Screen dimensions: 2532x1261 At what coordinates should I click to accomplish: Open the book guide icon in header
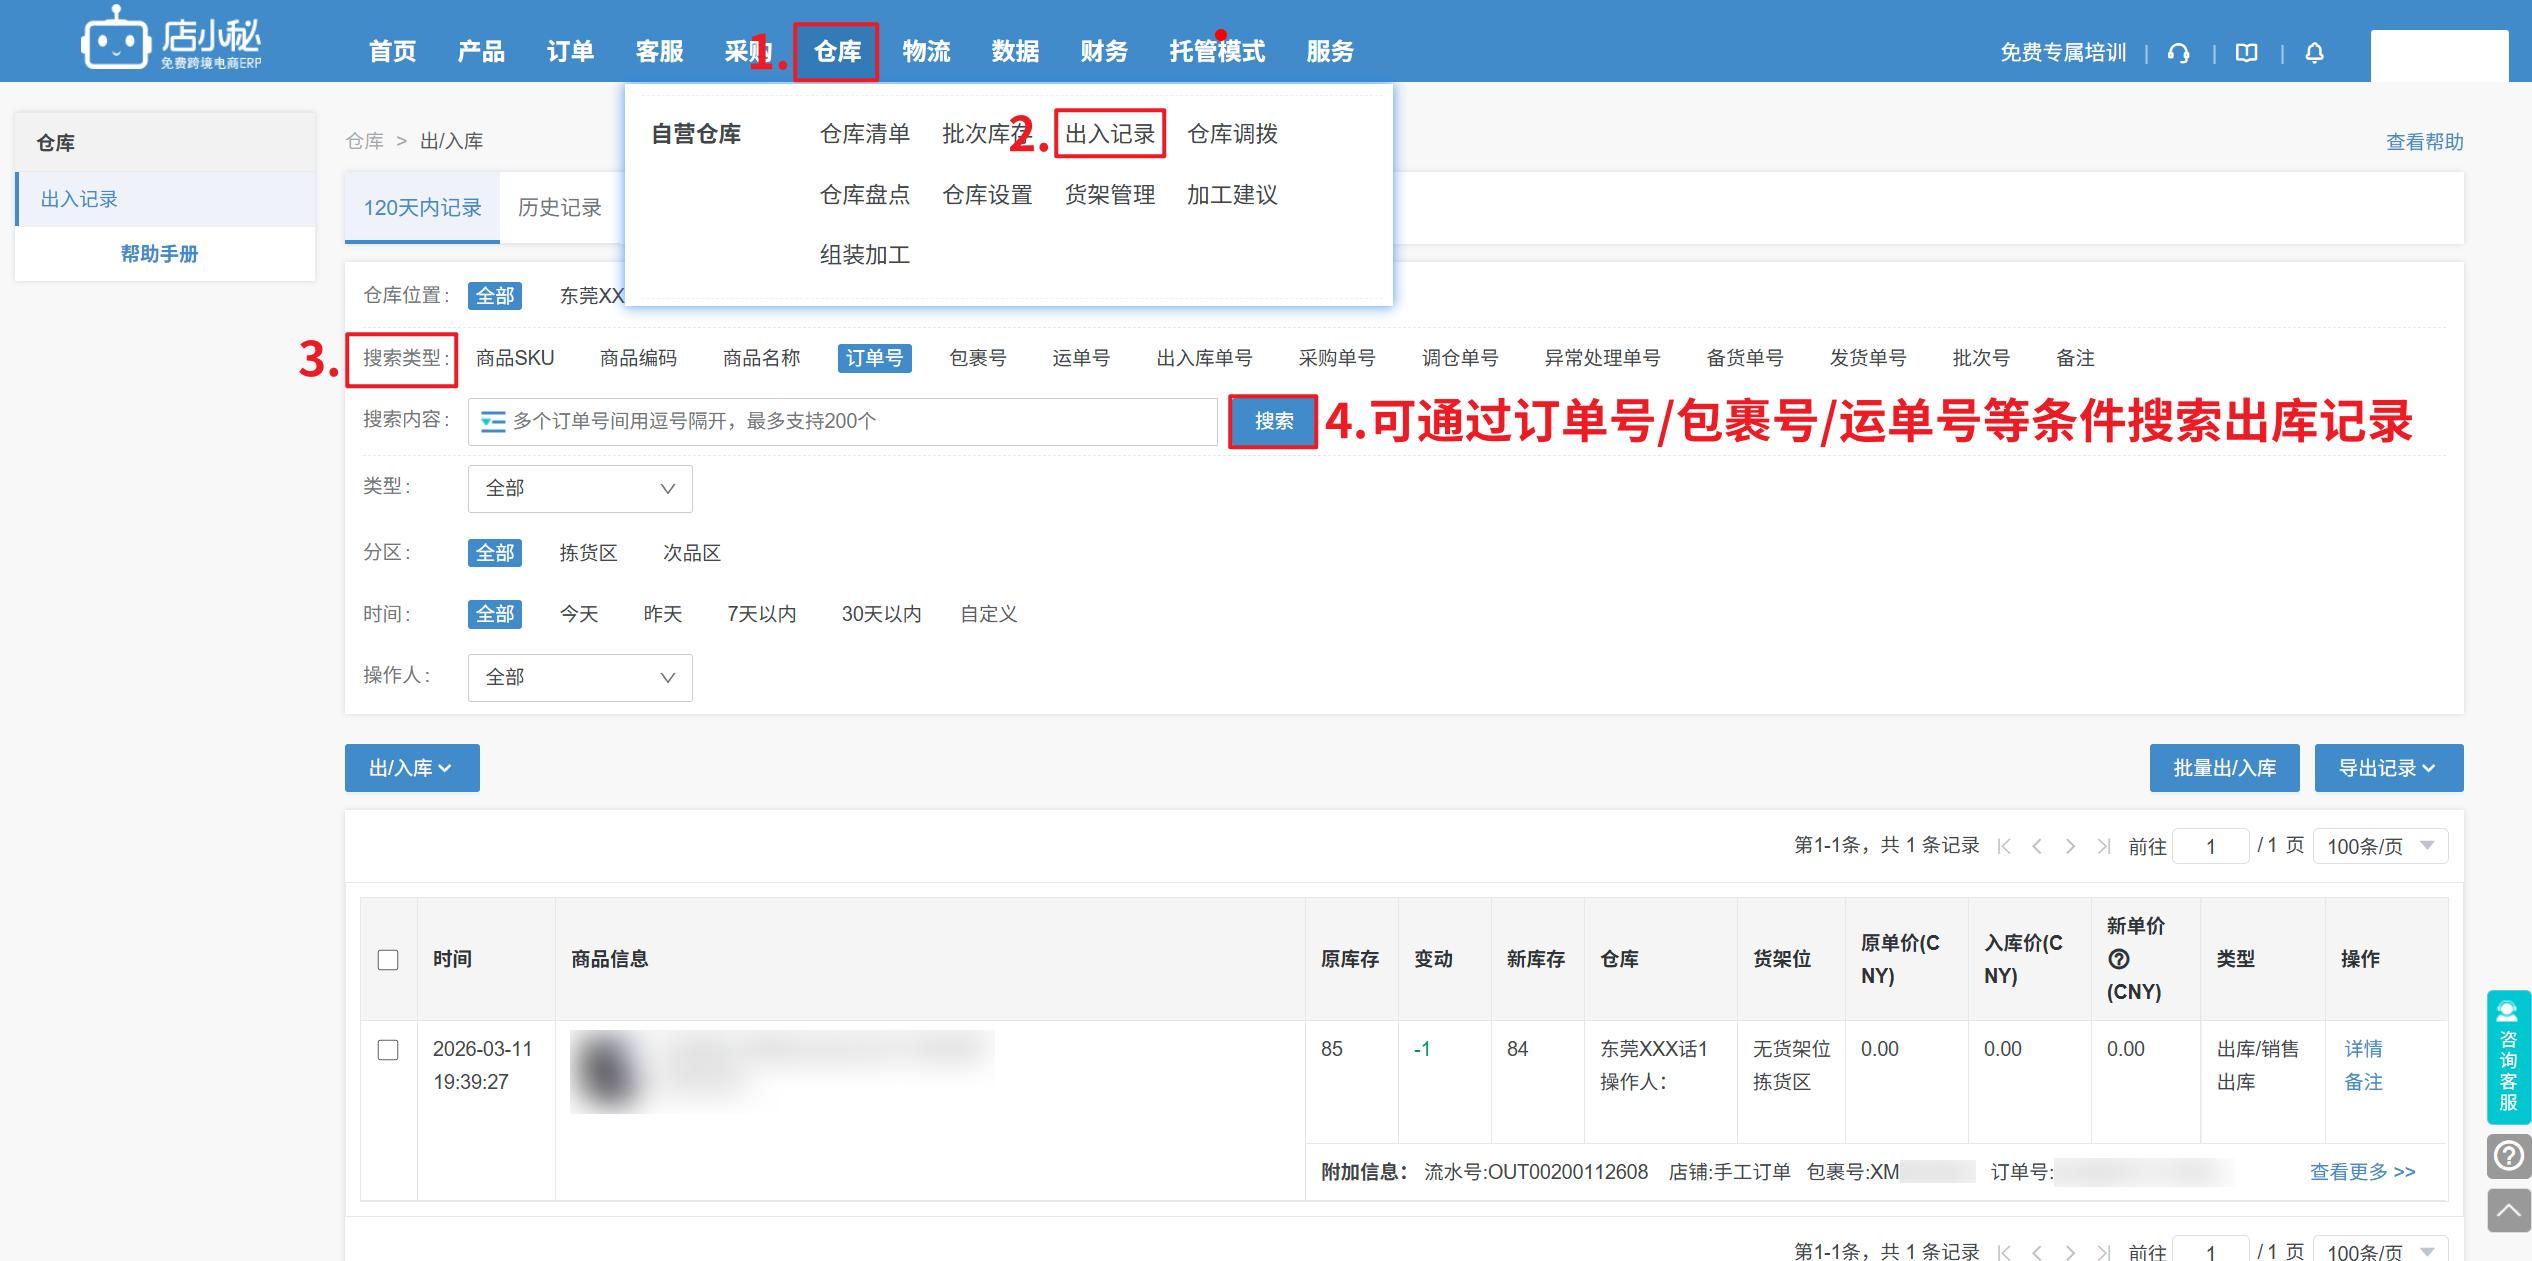pos(2246,53)
